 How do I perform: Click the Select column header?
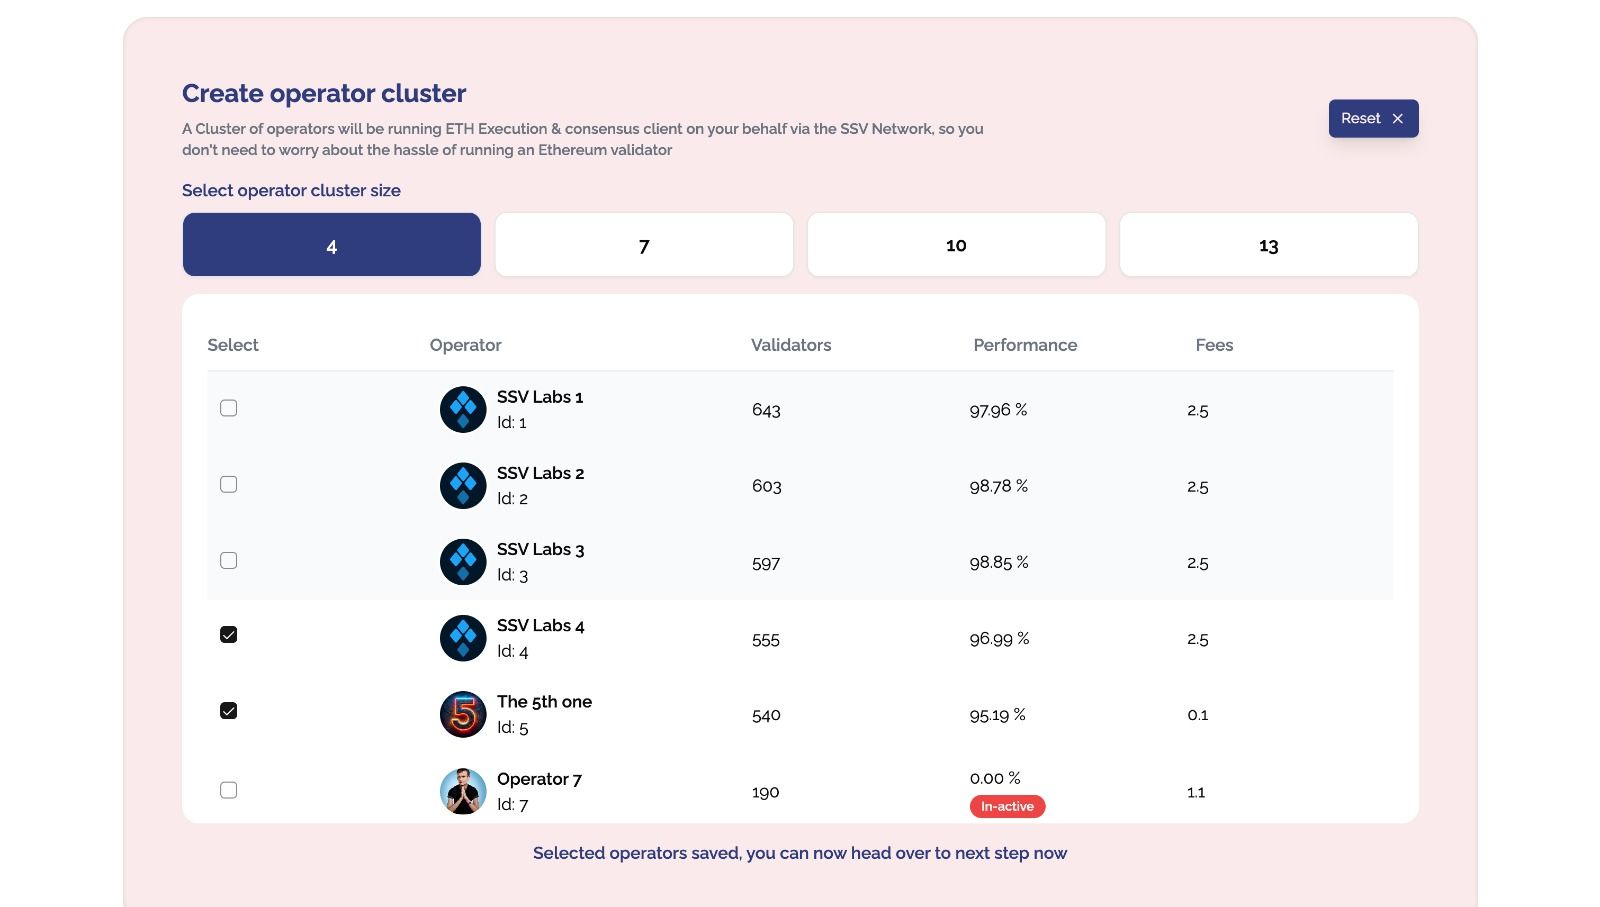click(x=233, y=345)
